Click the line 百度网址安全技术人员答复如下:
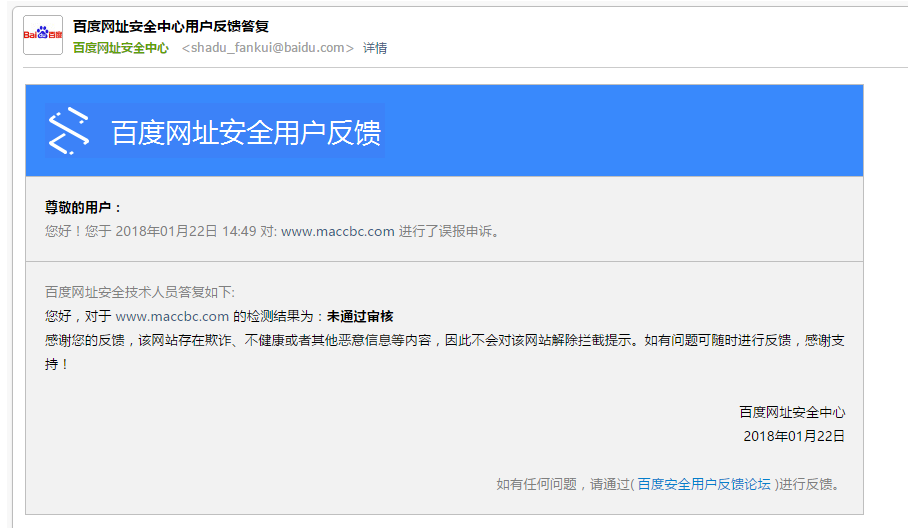Viewport: 908px width, 528px height. click(140, 292)
